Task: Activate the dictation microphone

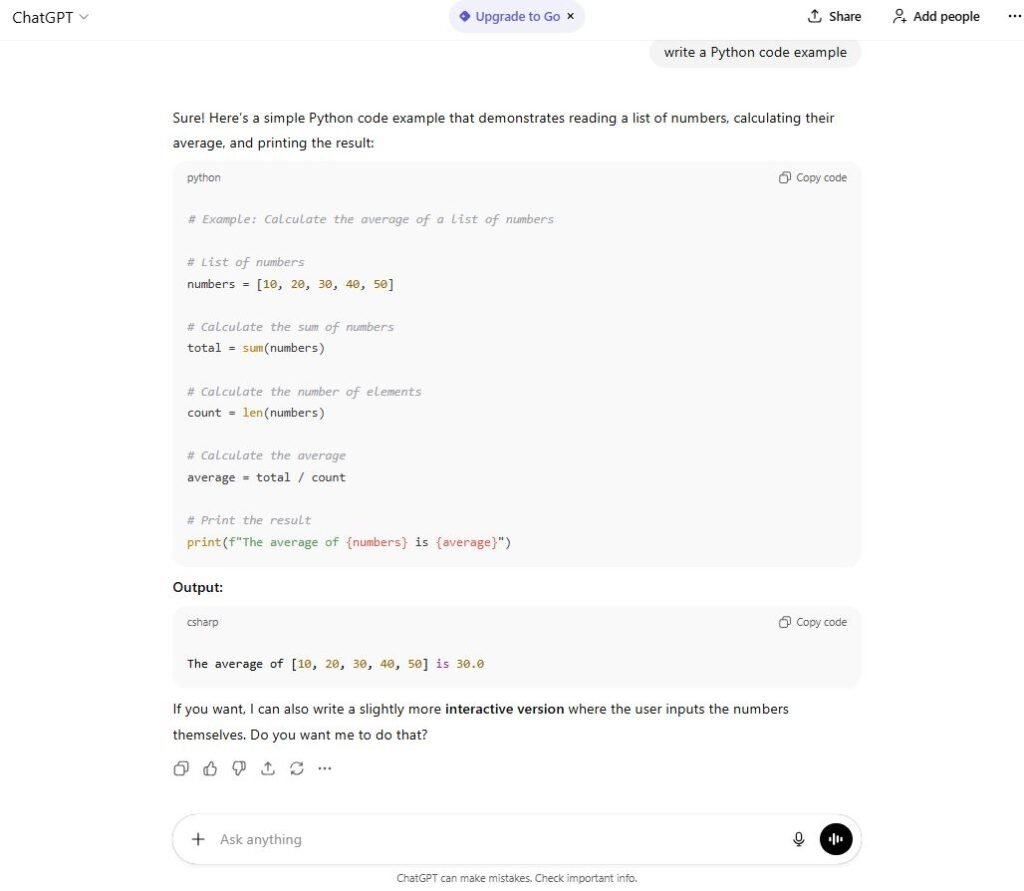Action: point(799,839)
